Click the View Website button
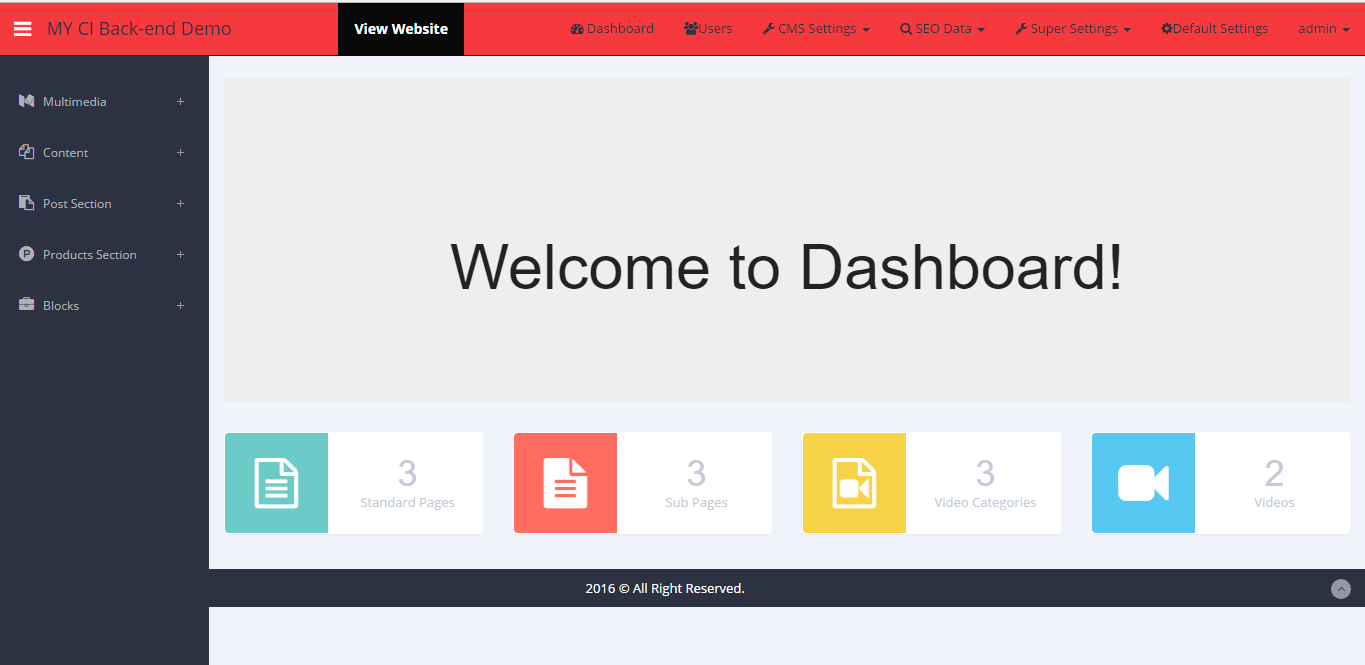This screenshot has height=665, width=1365. [x=400, y=28]
